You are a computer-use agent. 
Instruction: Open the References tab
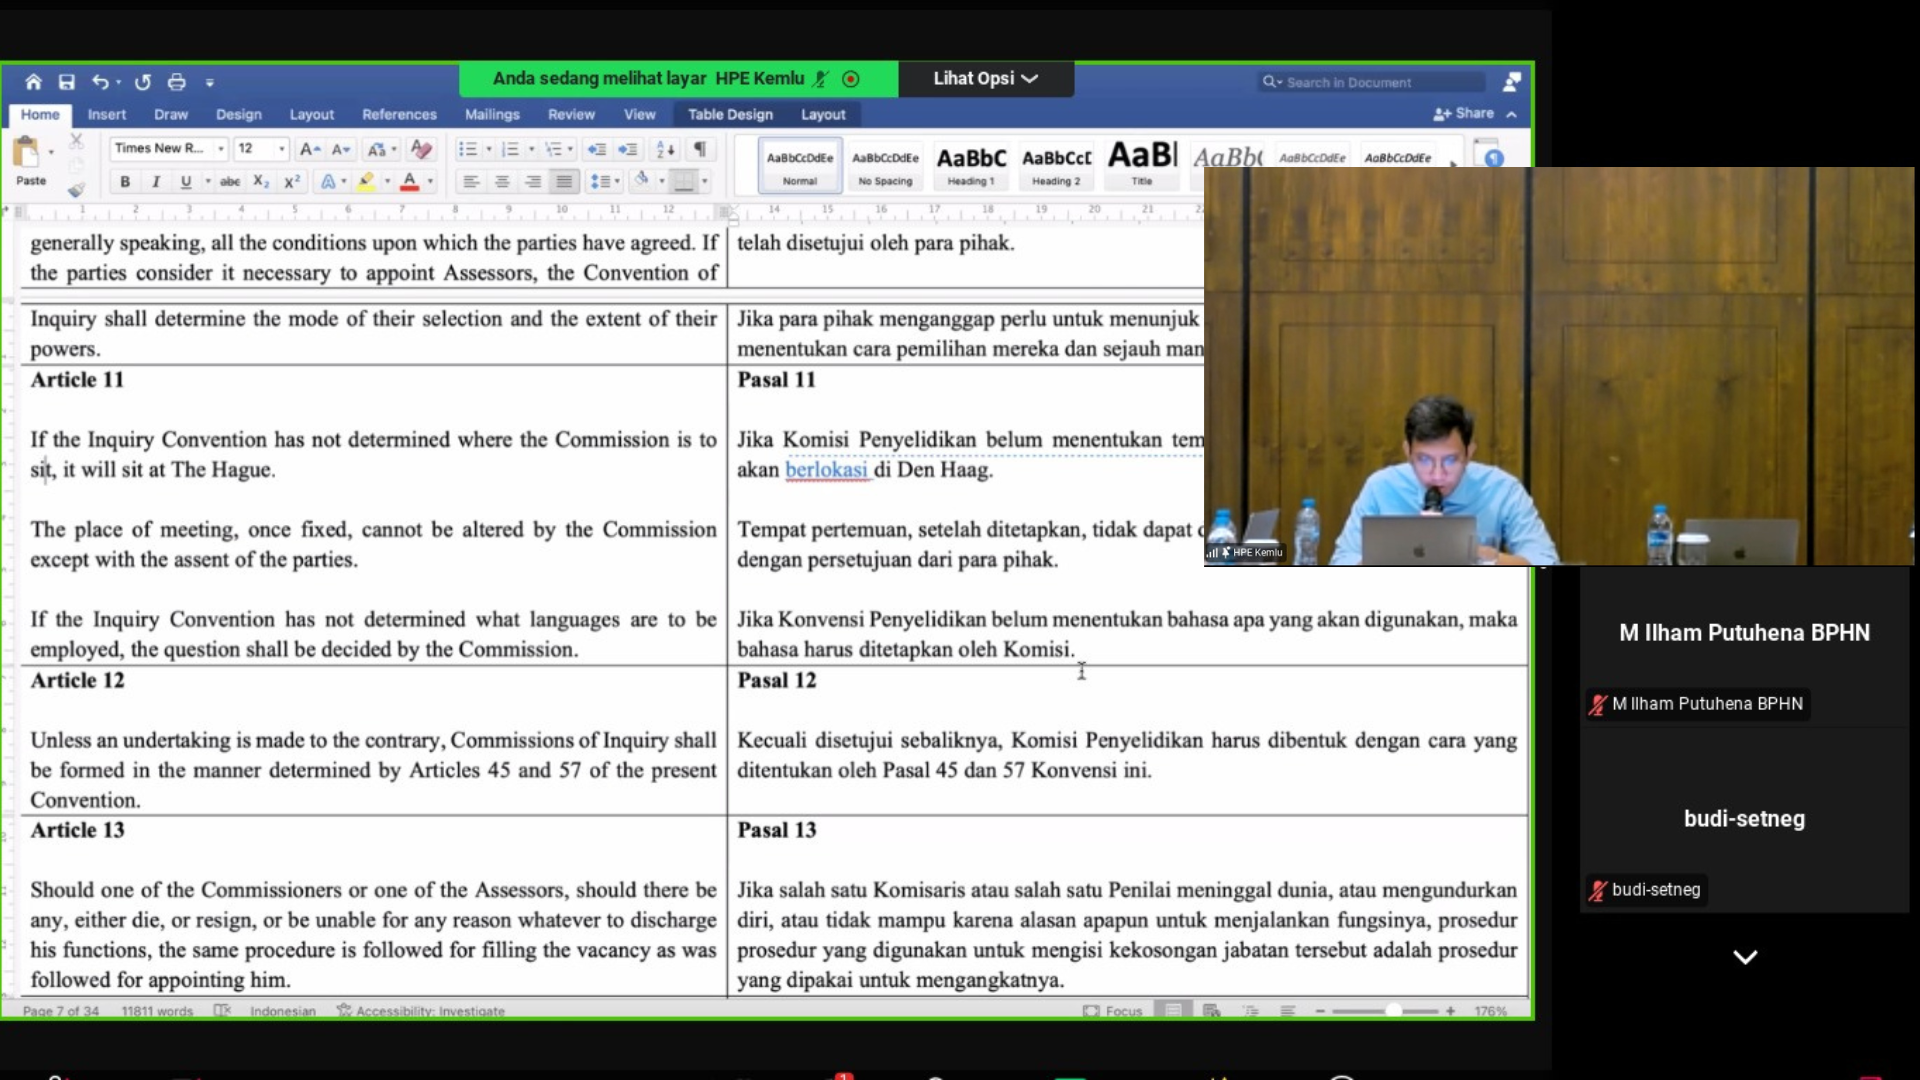point(399,114)
